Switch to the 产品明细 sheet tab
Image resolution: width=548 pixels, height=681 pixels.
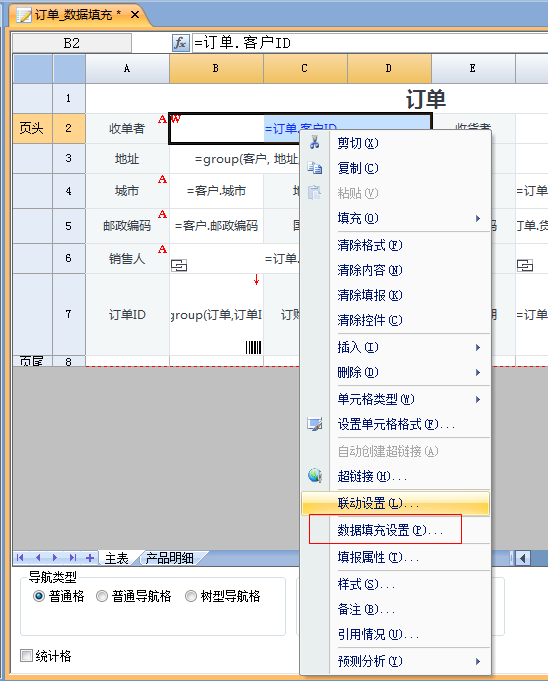[x=170, y=558]
